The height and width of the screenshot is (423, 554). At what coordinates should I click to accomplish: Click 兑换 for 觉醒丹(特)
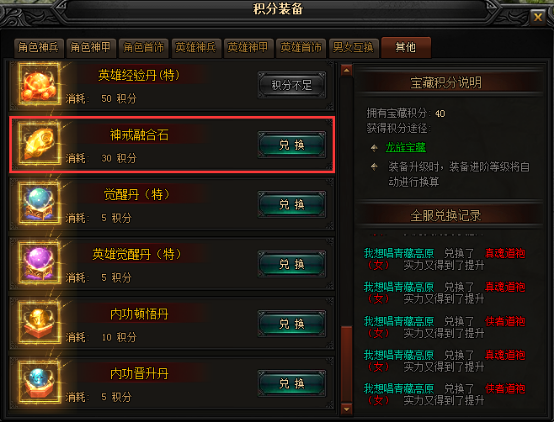pyautogui.click(x=292, y=204)
